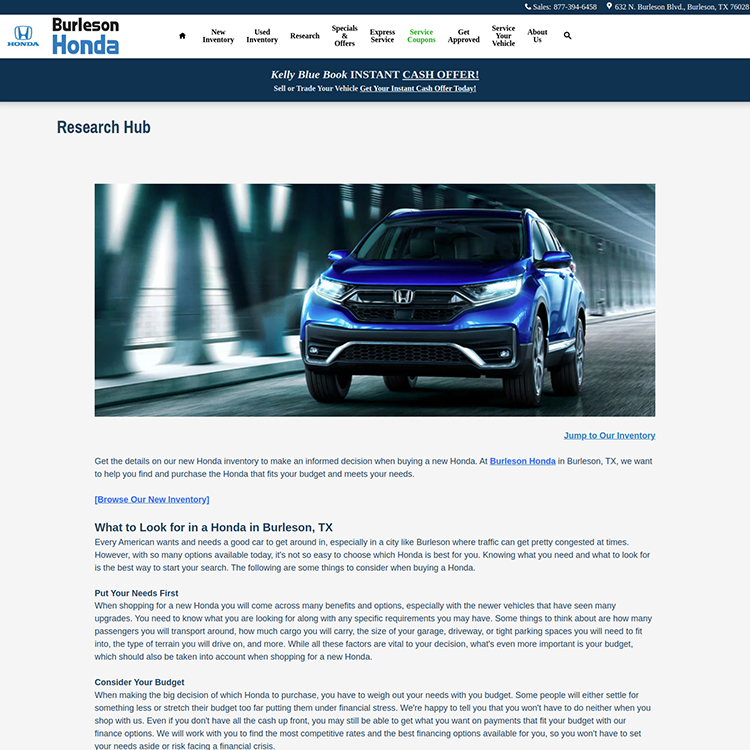This screenshot has height=750, width=750.
Task: Call the Sales: 877-394-6458 number link
Action: tap(565, 7)
